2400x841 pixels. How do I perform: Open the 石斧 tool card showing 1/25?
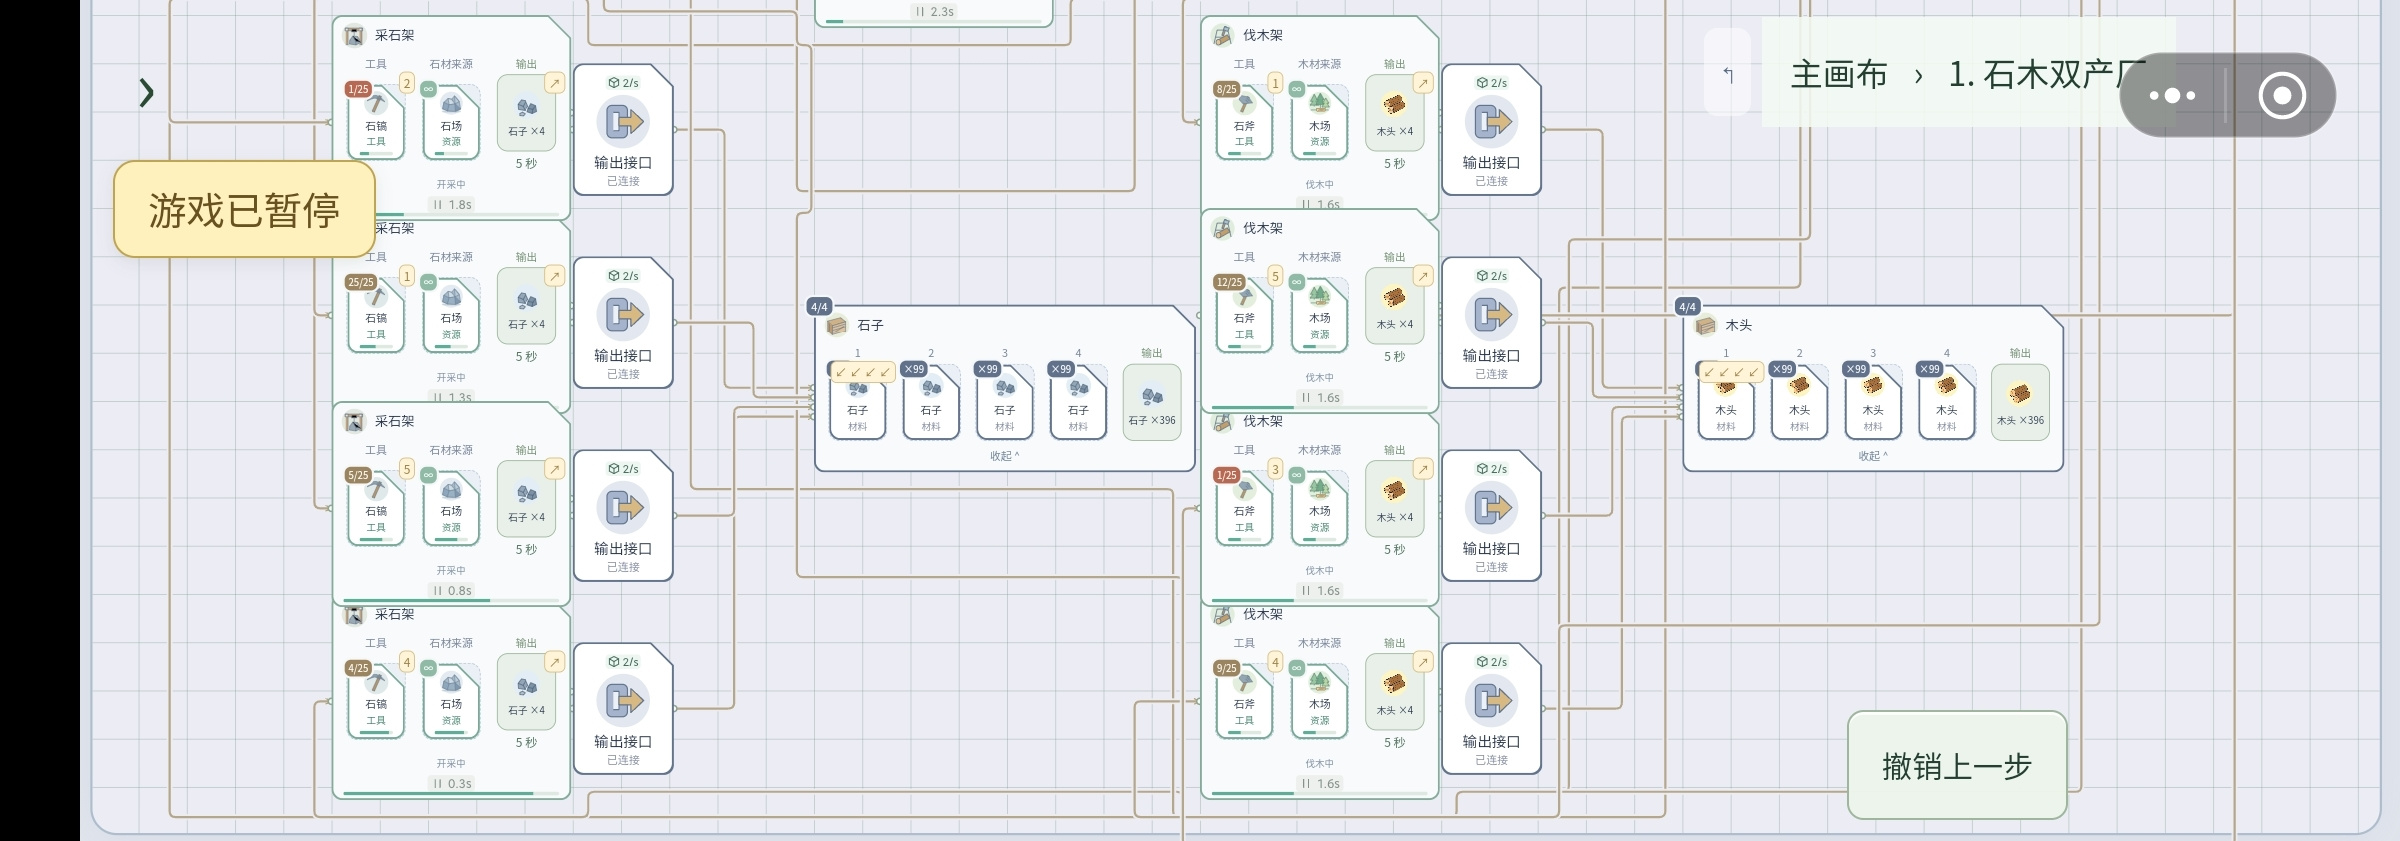pyautogui.click(x=1244, y=508)
